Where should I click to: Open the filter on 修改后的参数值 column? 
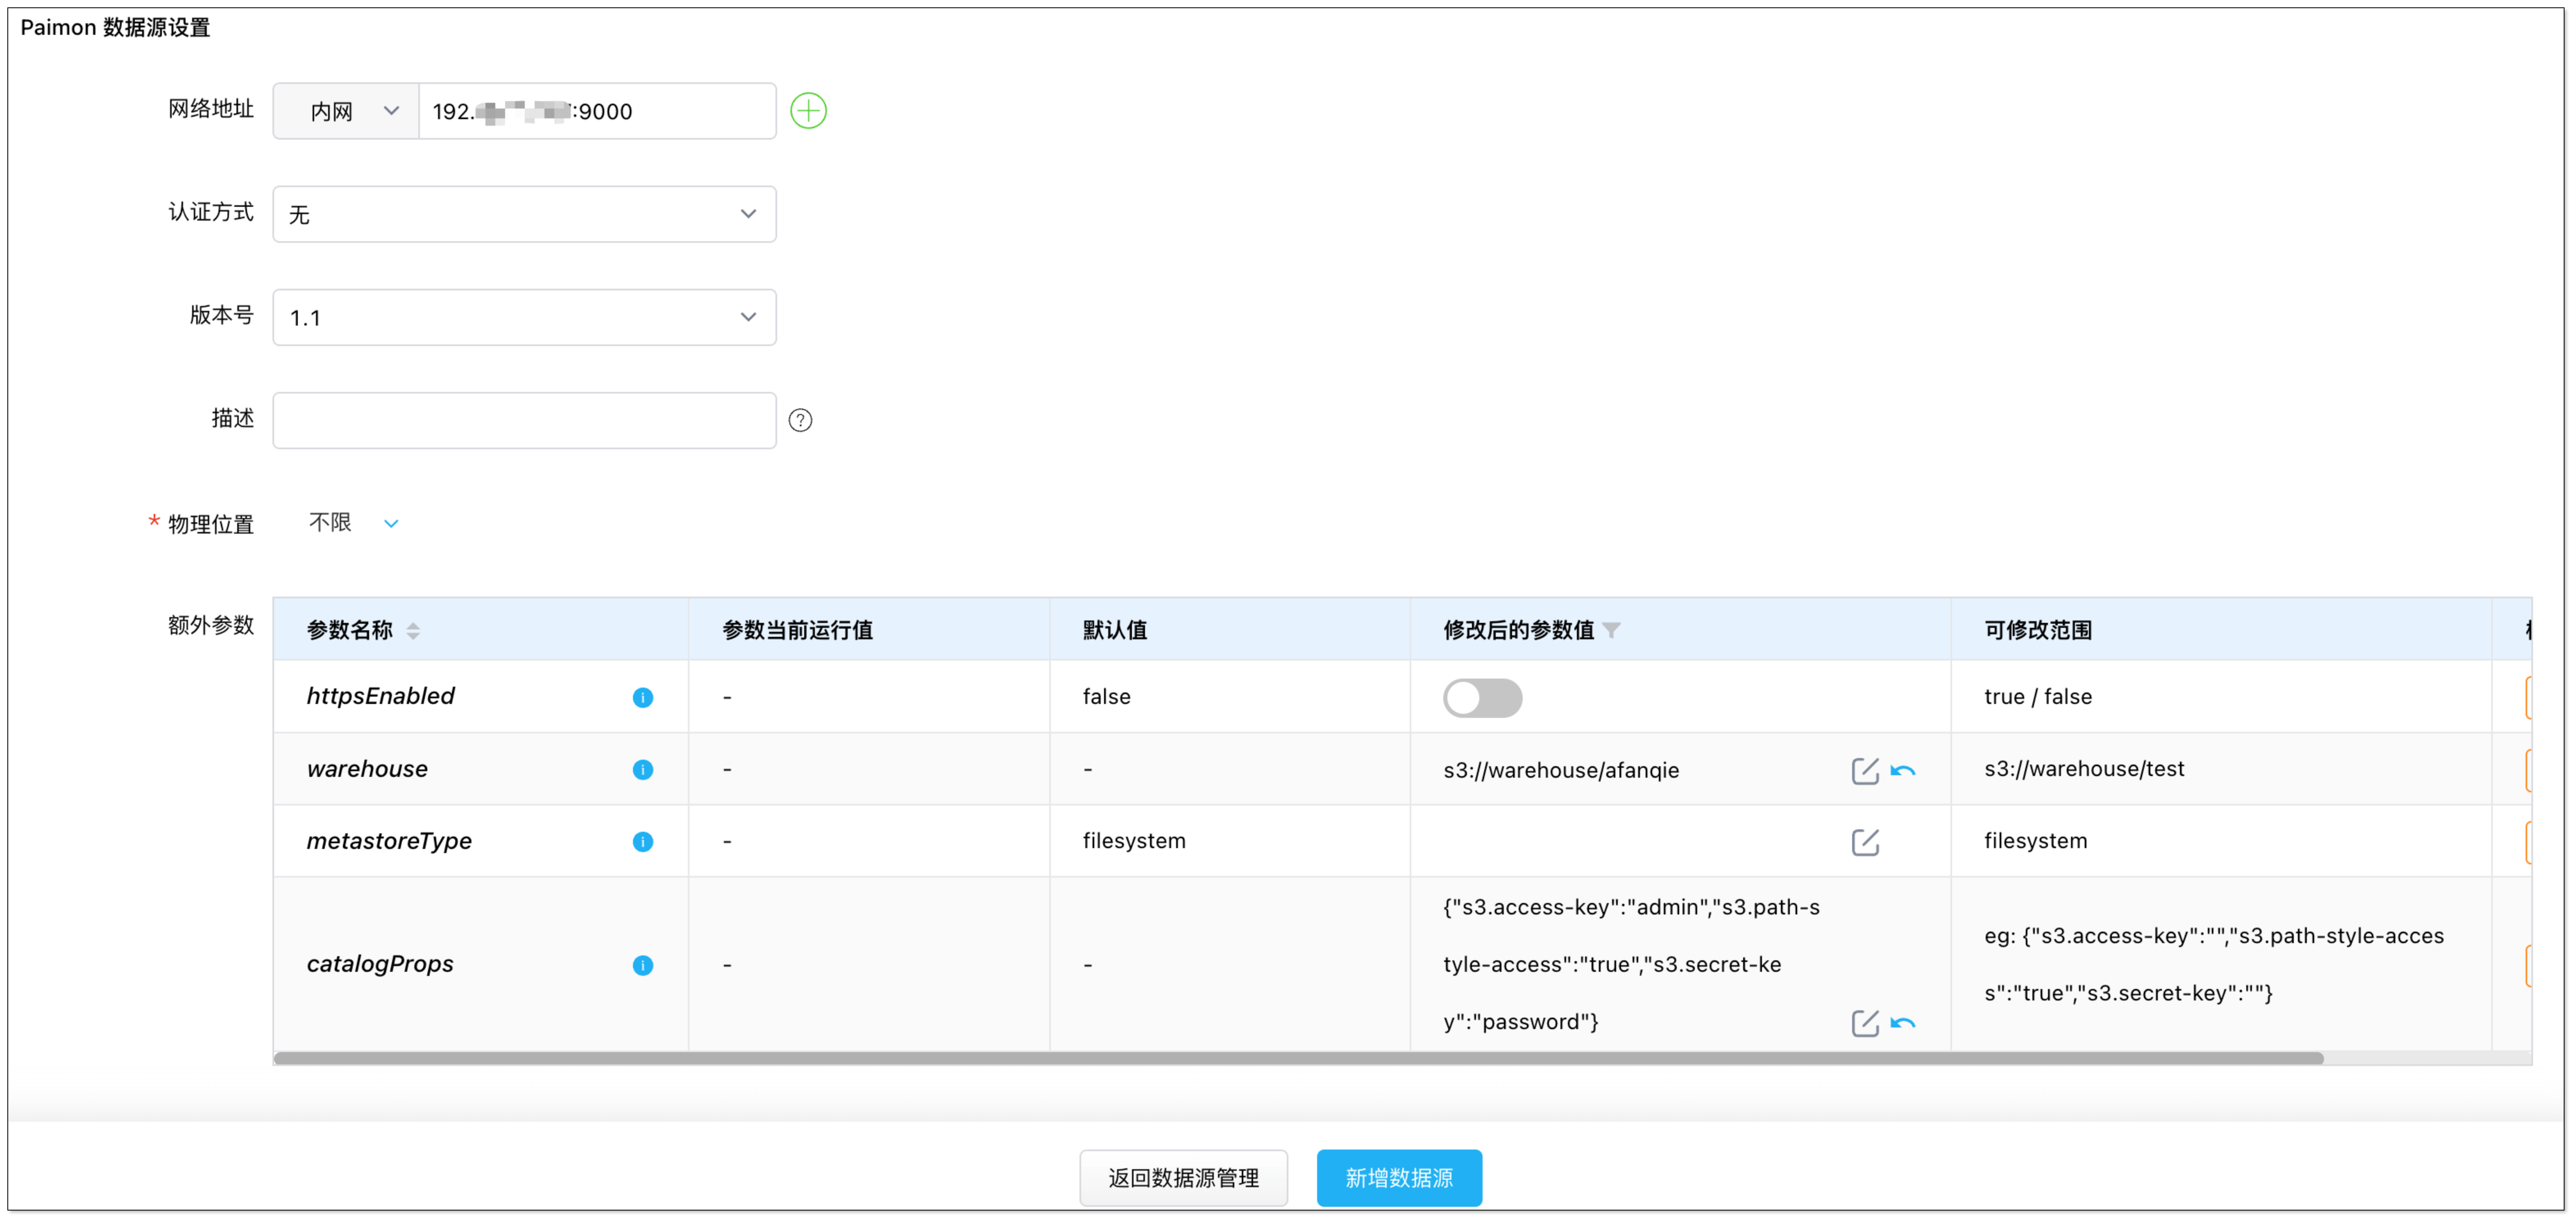1612,630
